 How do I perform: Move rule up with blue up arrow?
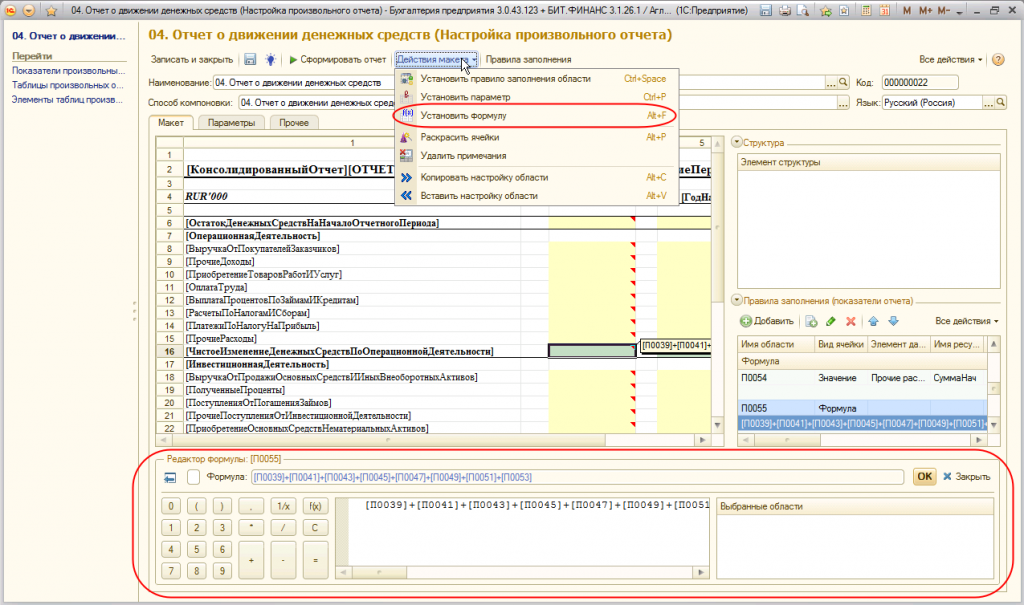coord(874,321)
